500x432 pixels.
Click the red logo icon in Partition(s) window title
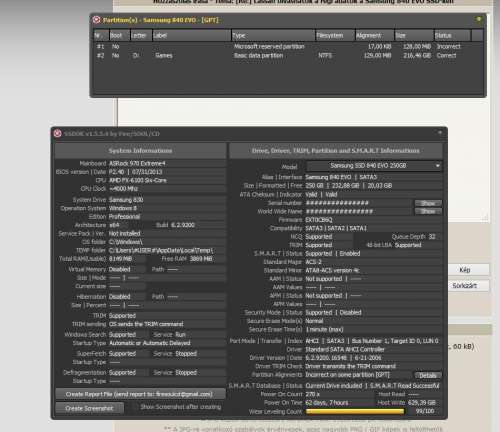coord(96,20)
